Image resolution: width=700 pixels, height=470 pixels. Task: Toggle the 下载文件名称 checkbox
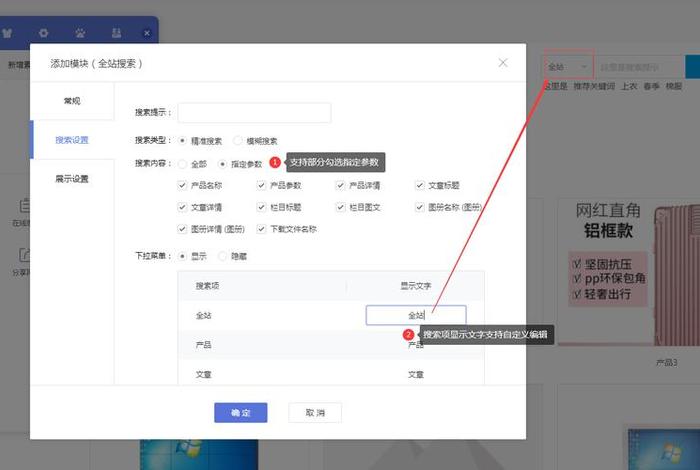pos(261,229)
